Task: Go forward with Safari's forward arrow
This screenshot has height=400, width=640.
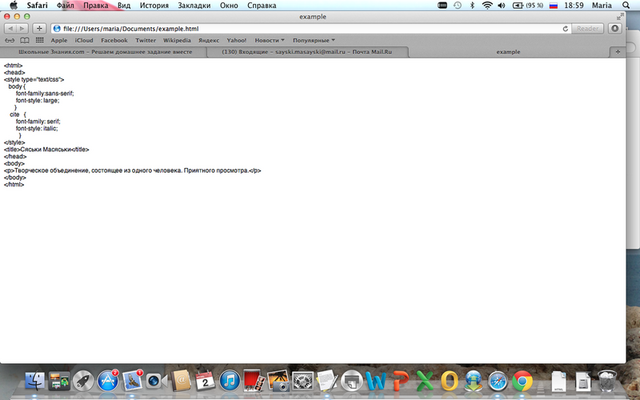Action: pos(22,29)
